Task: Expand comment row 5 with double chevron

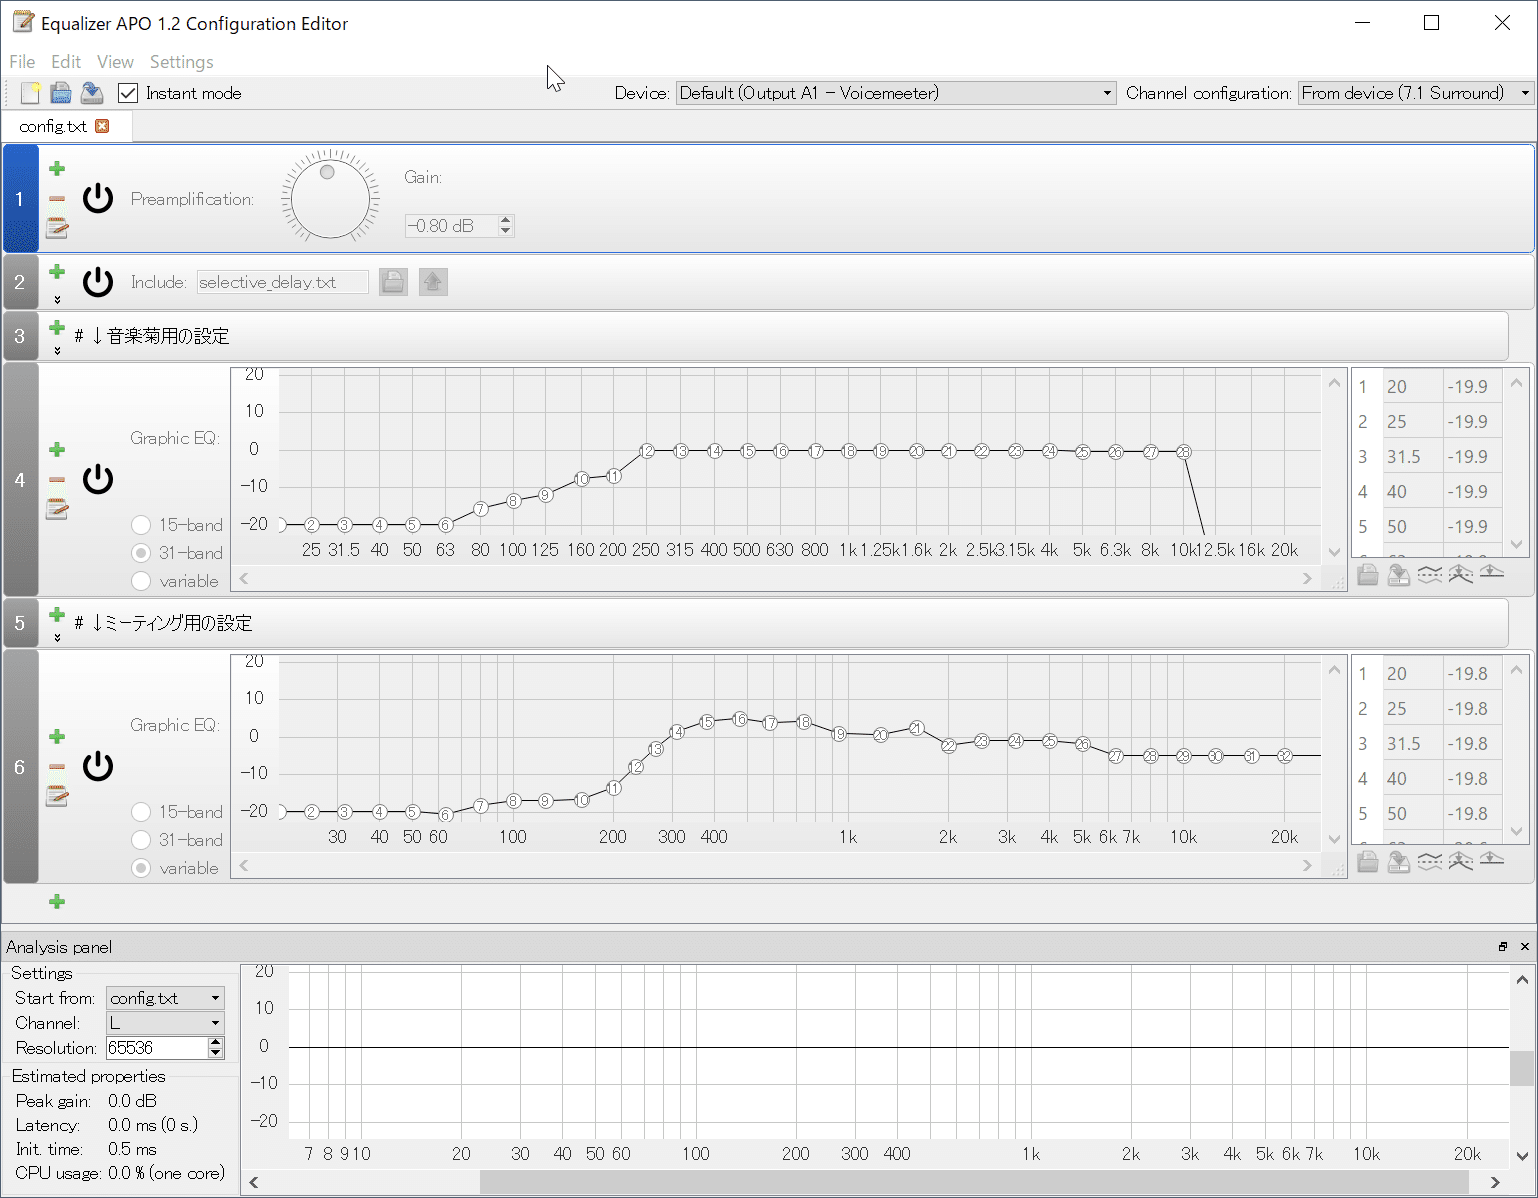Action: pyautogui.click(x=57, y=638)
